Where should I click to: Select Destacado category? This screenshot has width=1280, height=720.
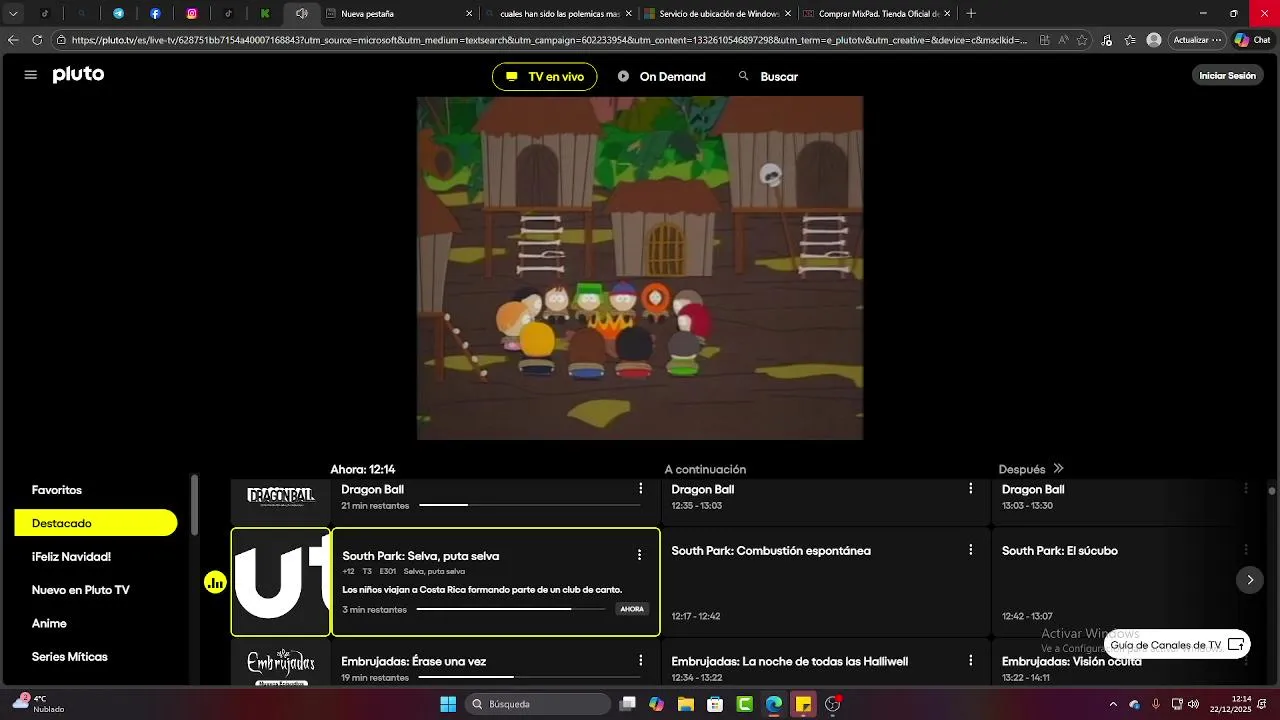(96, 523)
